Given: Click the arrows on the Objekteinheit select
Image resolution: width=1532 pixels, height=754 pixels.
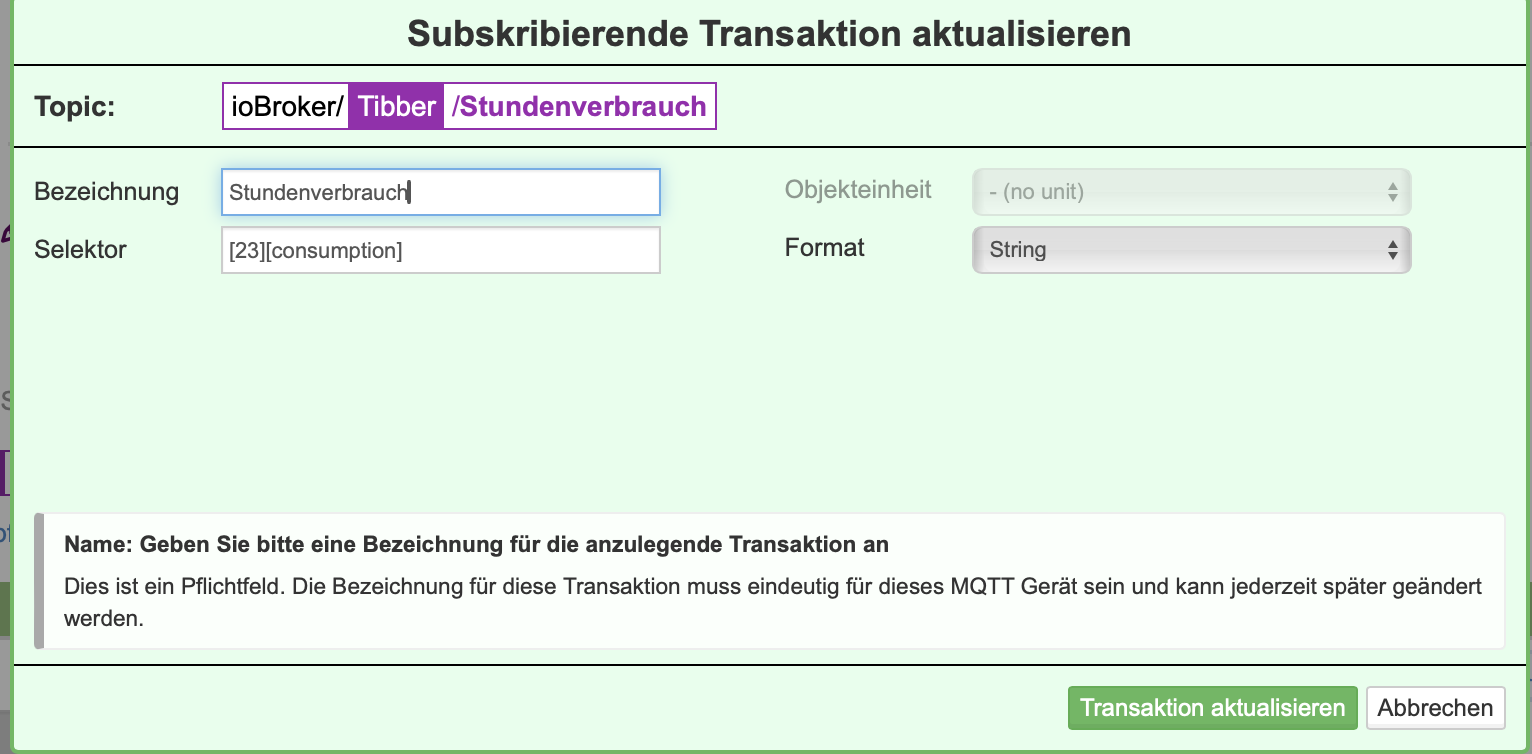Looking at the screenshot, I should coord(1392,192).
